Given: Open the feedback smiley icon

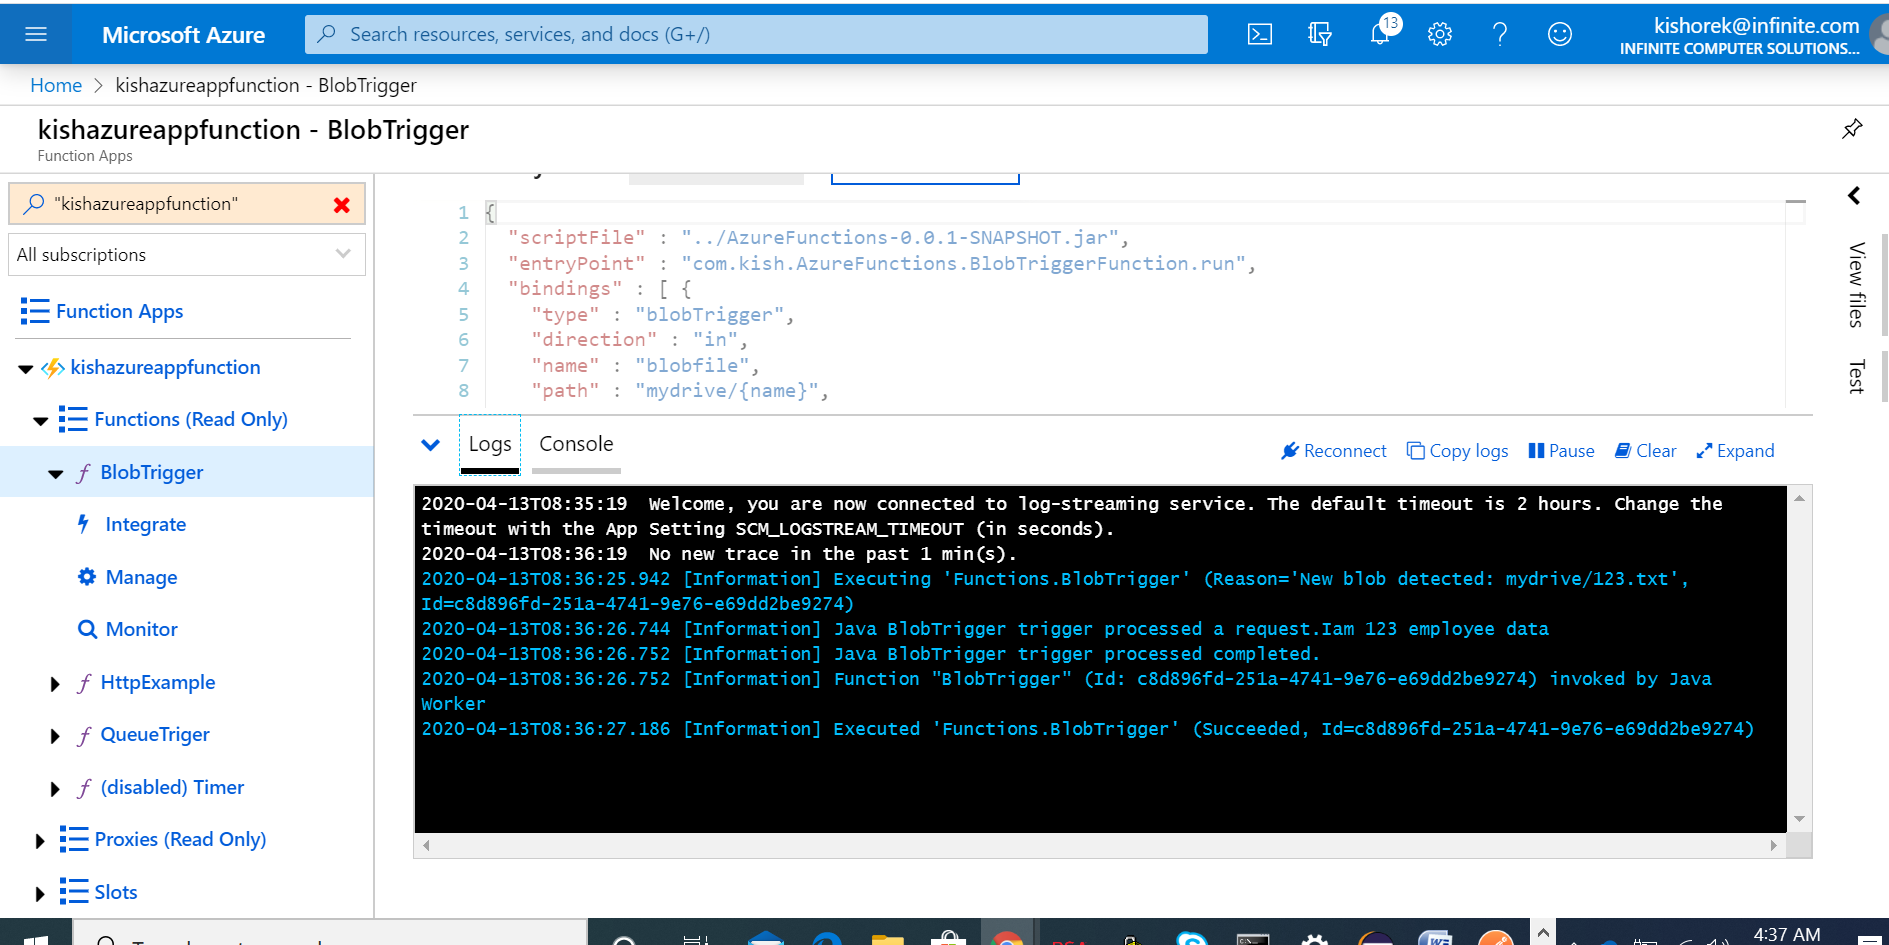Looking at the screenshot, I should (x=1560, y=35).
